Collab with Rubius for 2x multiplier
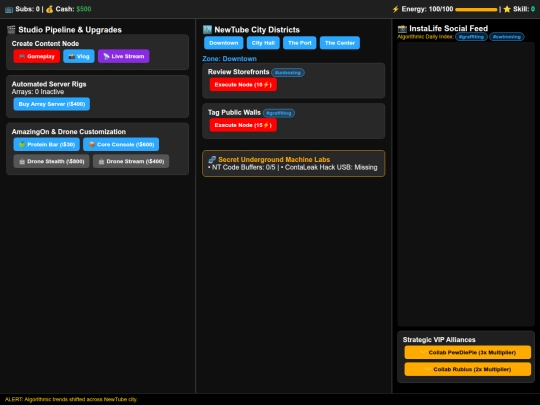 [468, 369]
